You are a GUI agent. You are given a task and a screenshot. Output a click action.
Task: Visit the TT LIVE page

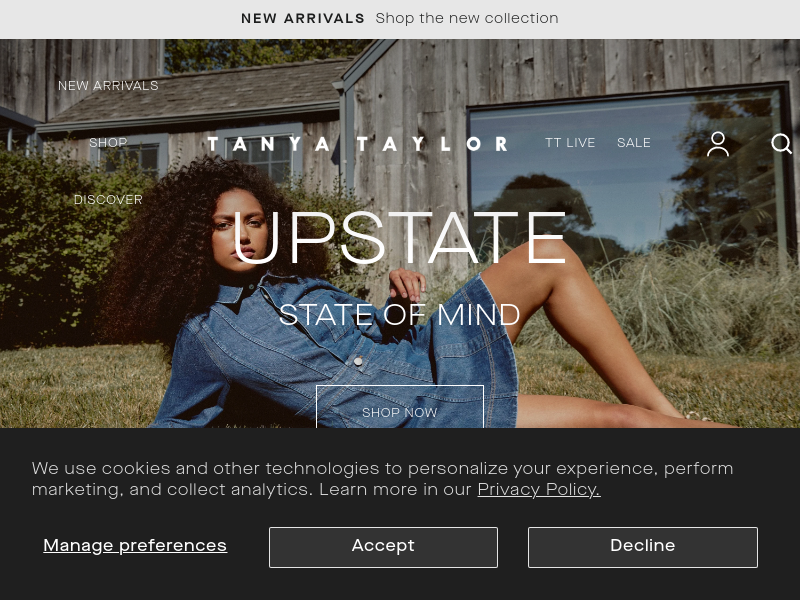570,142
